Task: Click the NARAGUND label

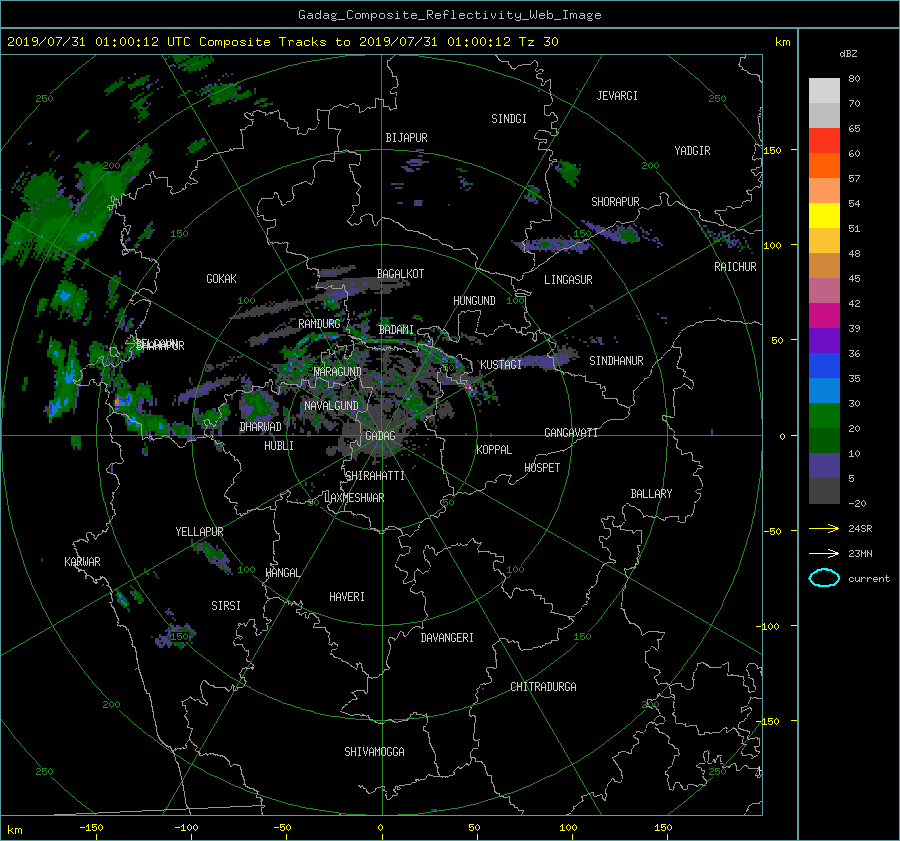Action: (x=337, y=372)
